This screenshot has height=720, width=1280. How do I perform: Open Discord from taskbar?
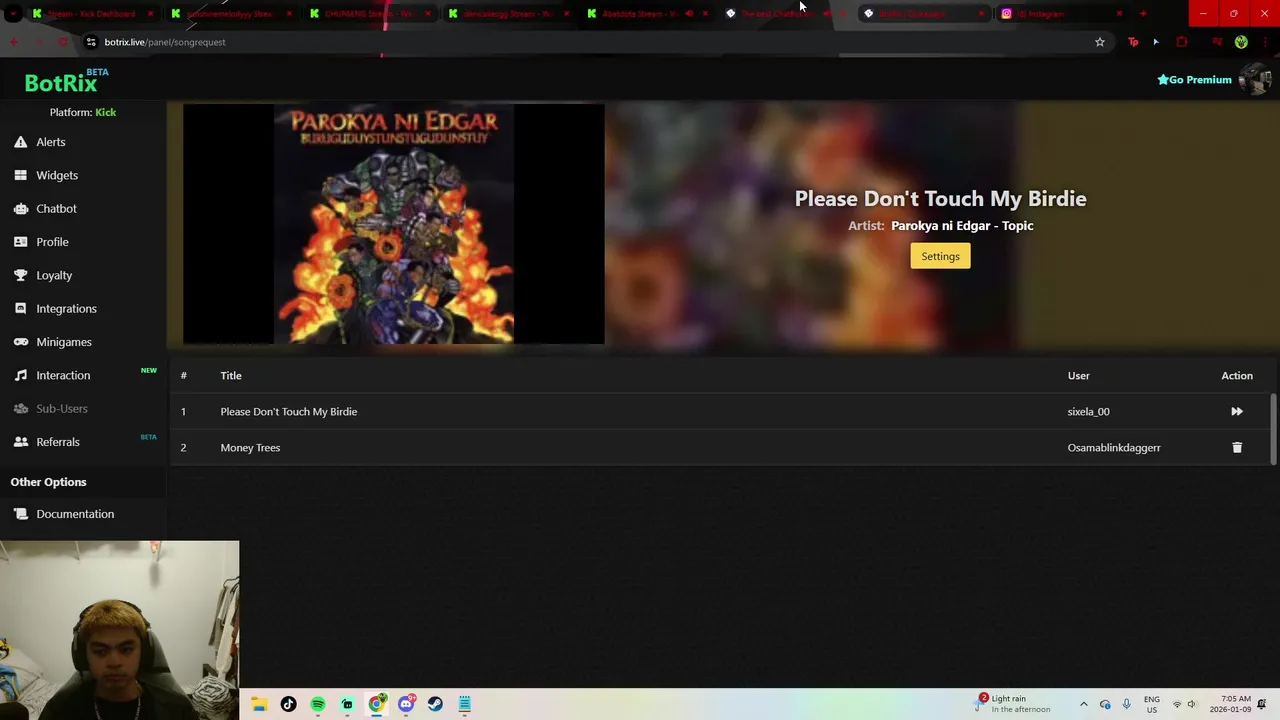pos(406,704)
